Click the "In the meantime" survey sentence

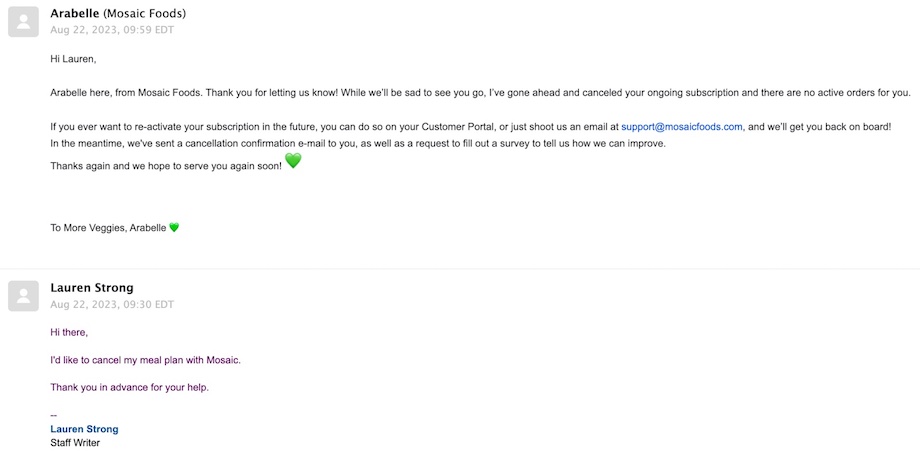(357, 144)
